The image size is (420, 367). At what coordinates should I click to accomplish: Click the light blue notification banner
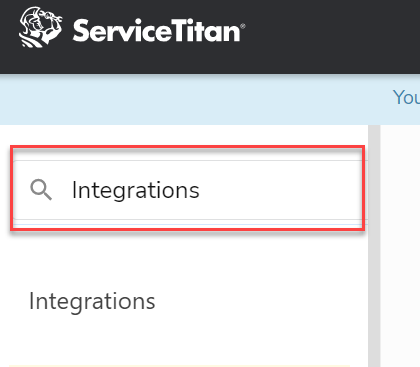210,100
